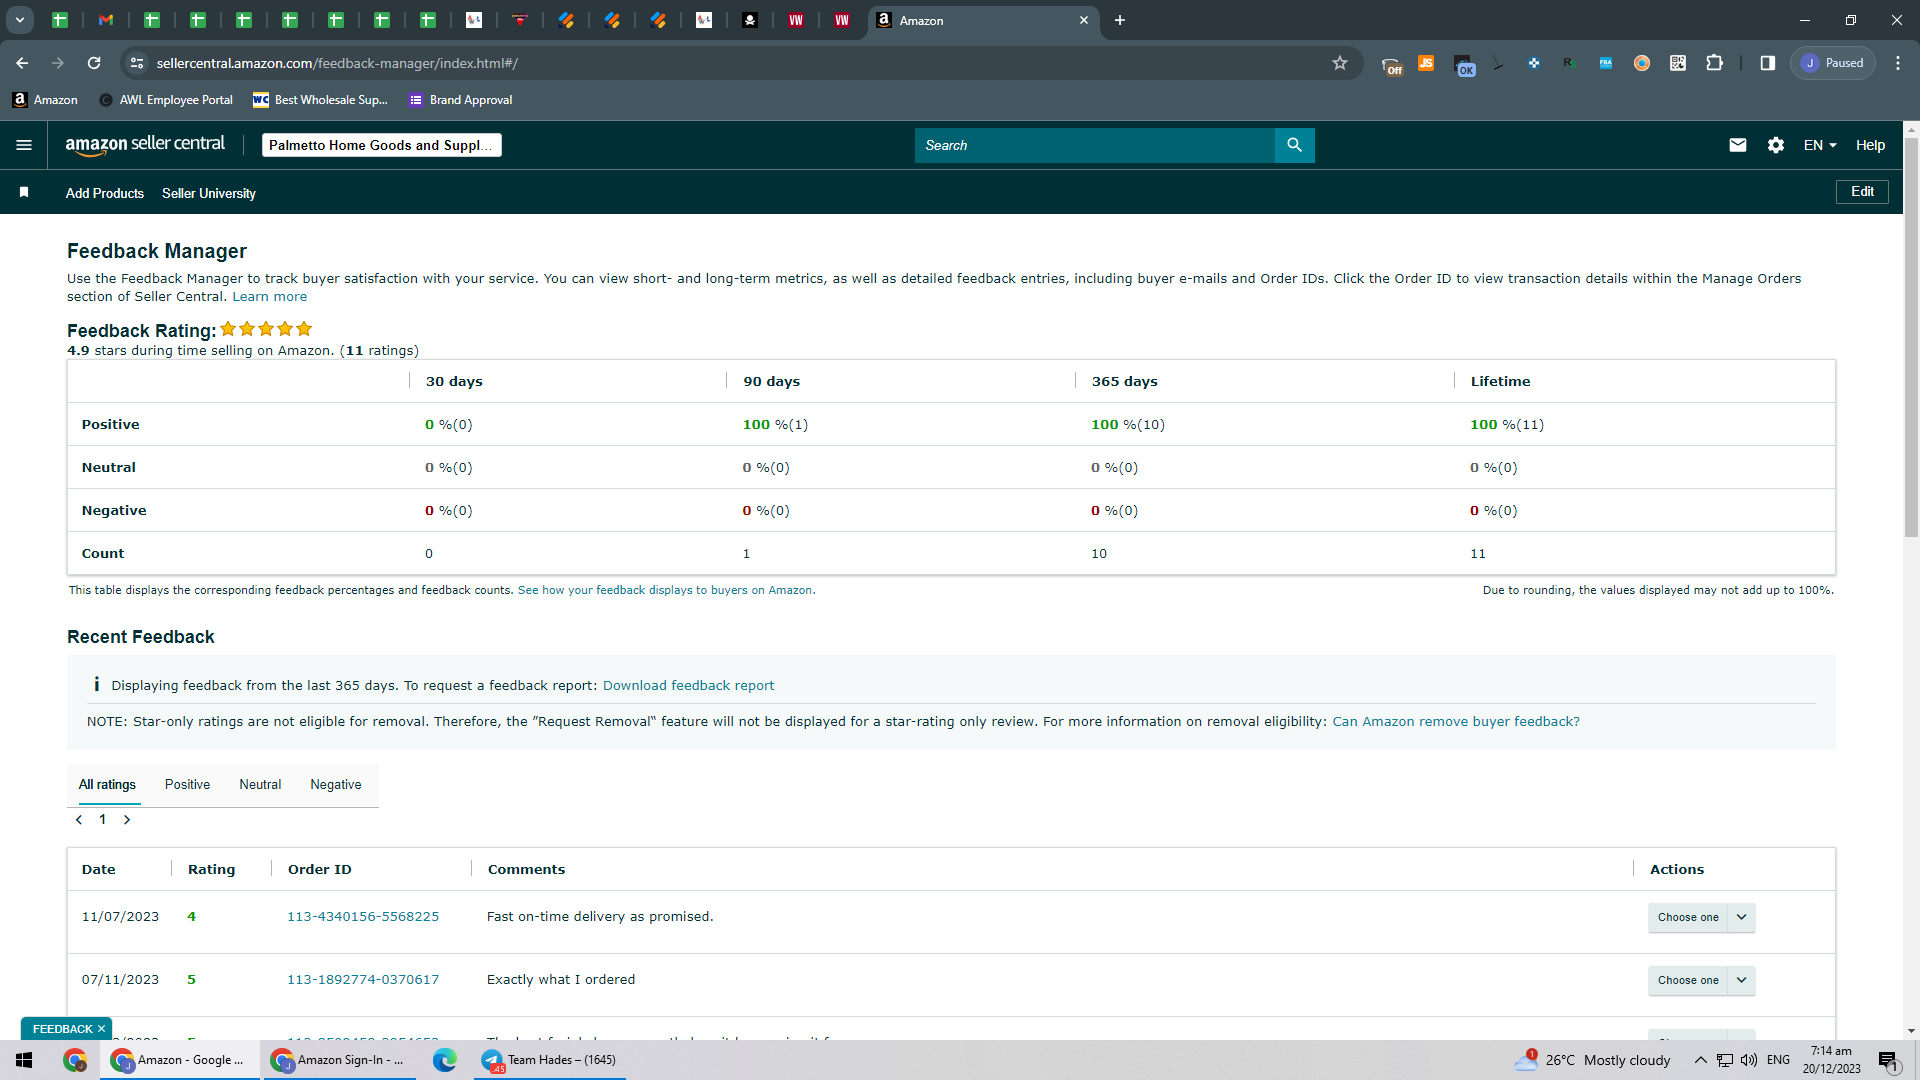Go to previous feedback page arrow
Viewport: 1920px width, 1080px height.
79,820
